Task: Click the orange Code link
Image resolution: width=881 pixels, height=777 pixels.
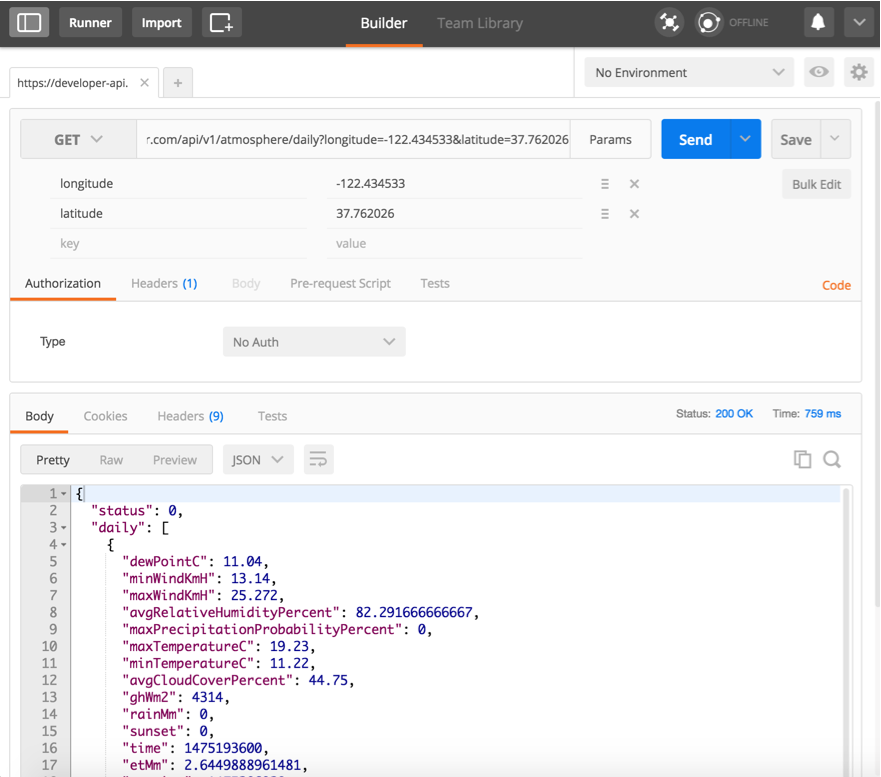Action: pos(836,285)
